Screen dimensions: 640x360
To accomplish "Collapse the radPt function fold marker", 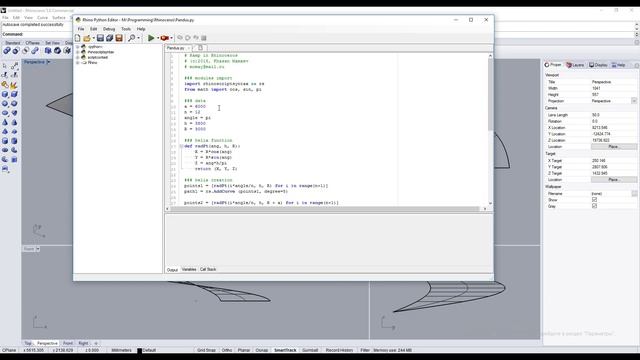I will pyautogui.click(x=181, y=146).
